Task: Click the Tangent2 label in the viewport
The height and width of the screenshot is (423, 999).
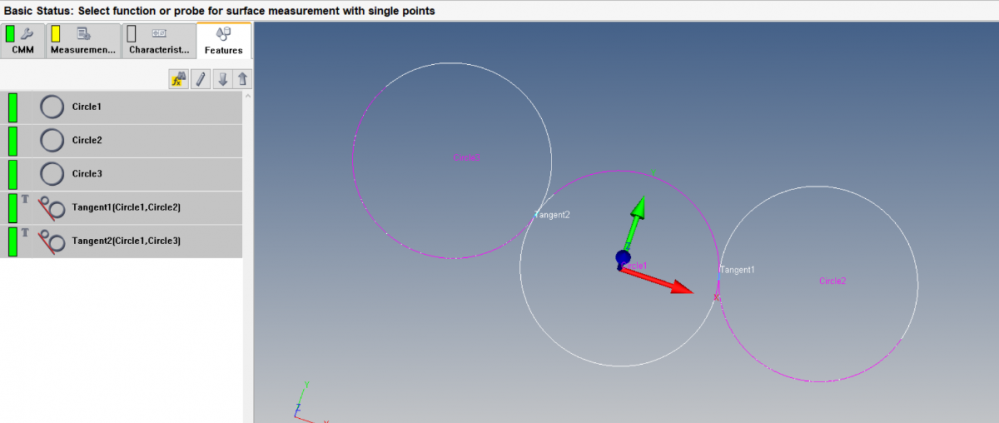Action: (x=552, y=215)
